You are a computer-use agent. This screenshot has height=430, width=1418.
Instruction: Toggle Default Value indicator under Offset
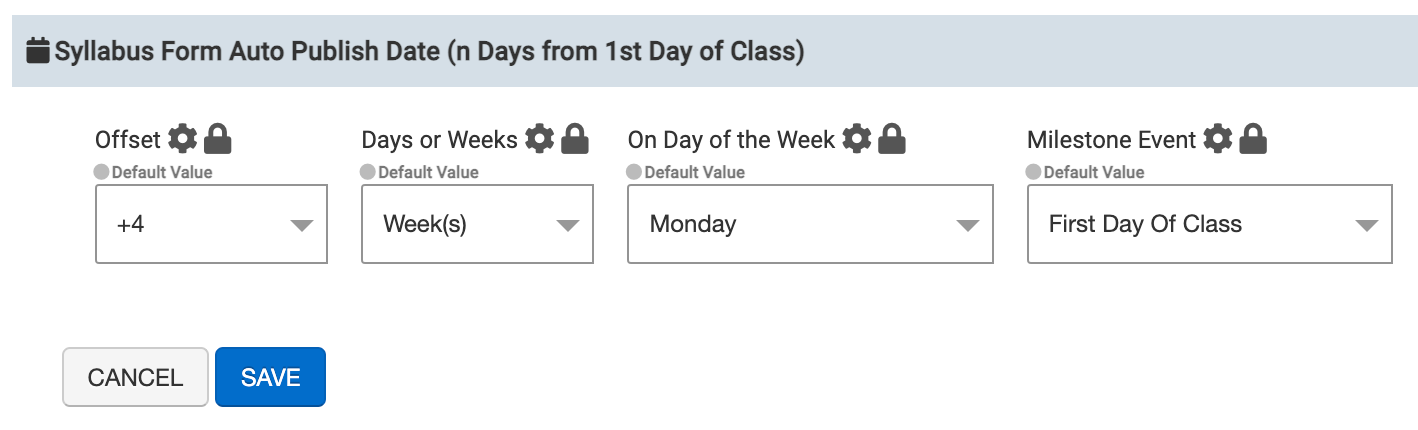click(x=101, y=172)
